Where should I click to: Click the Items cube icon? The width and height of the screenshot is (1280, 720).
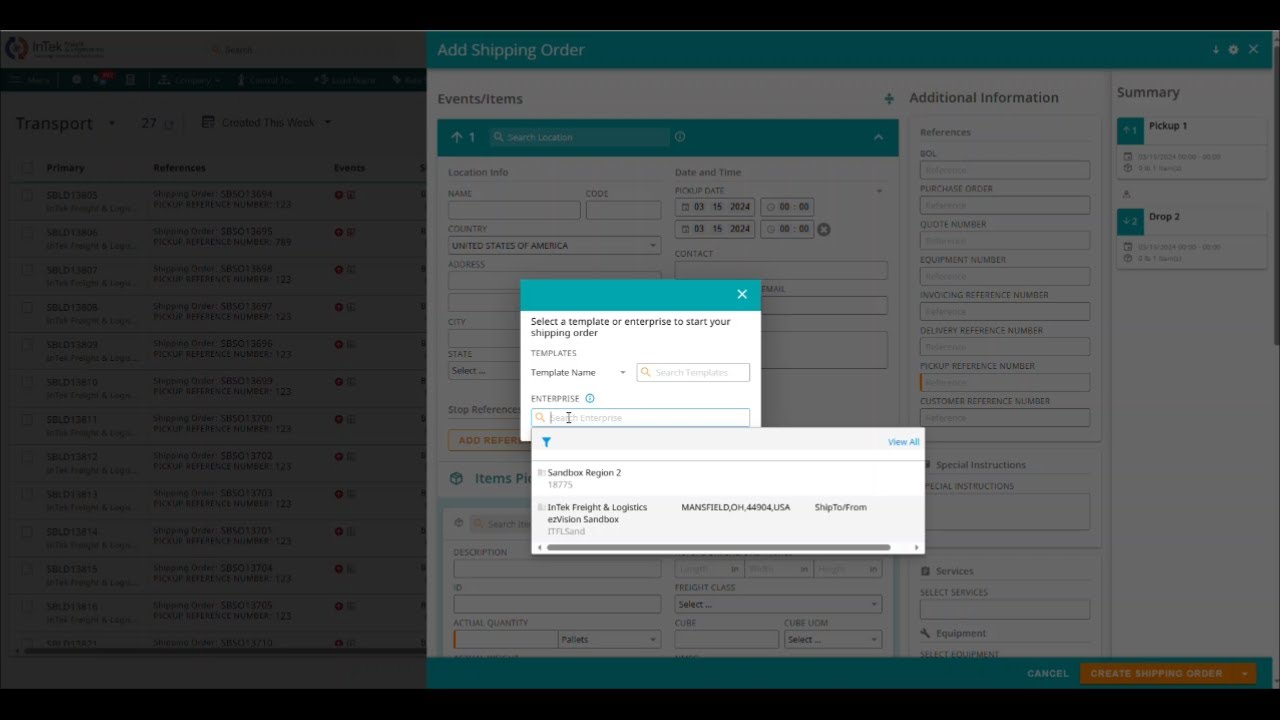(x=456, y=479)
